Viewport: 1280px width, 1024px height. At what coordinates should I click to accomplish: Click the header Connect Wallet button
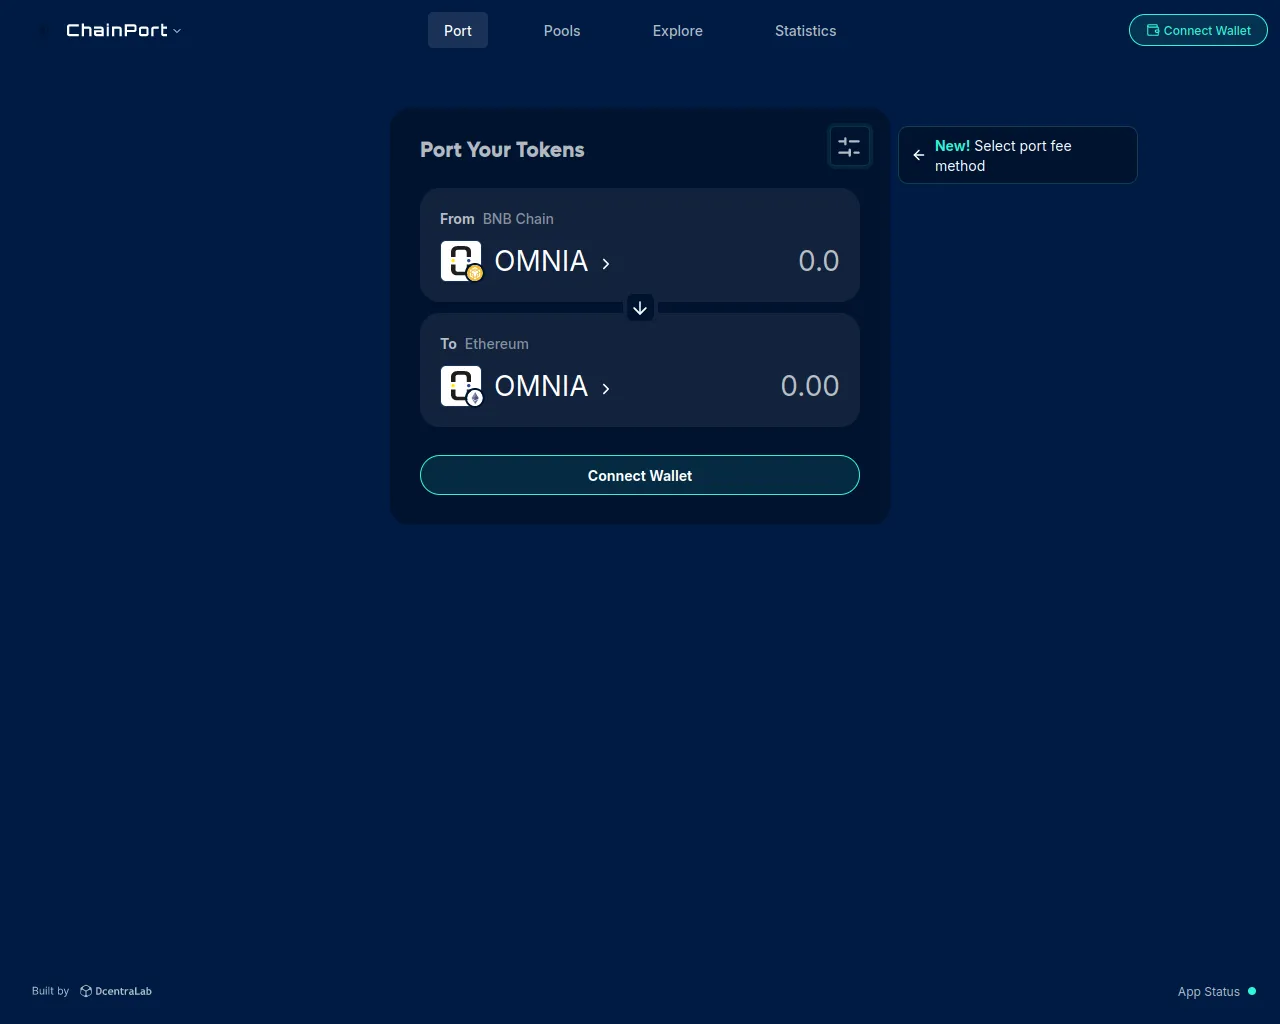coord(1198,30)
